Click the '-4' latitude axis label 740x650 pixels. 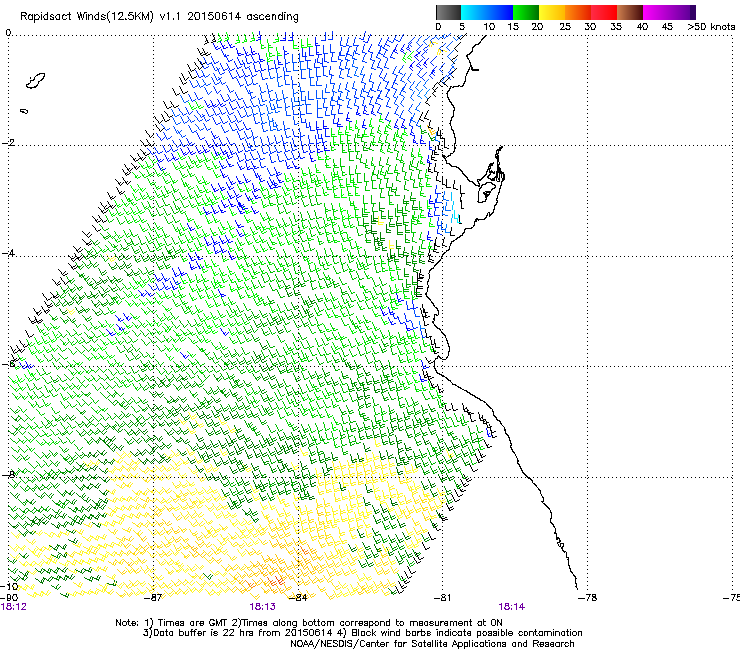8,253
